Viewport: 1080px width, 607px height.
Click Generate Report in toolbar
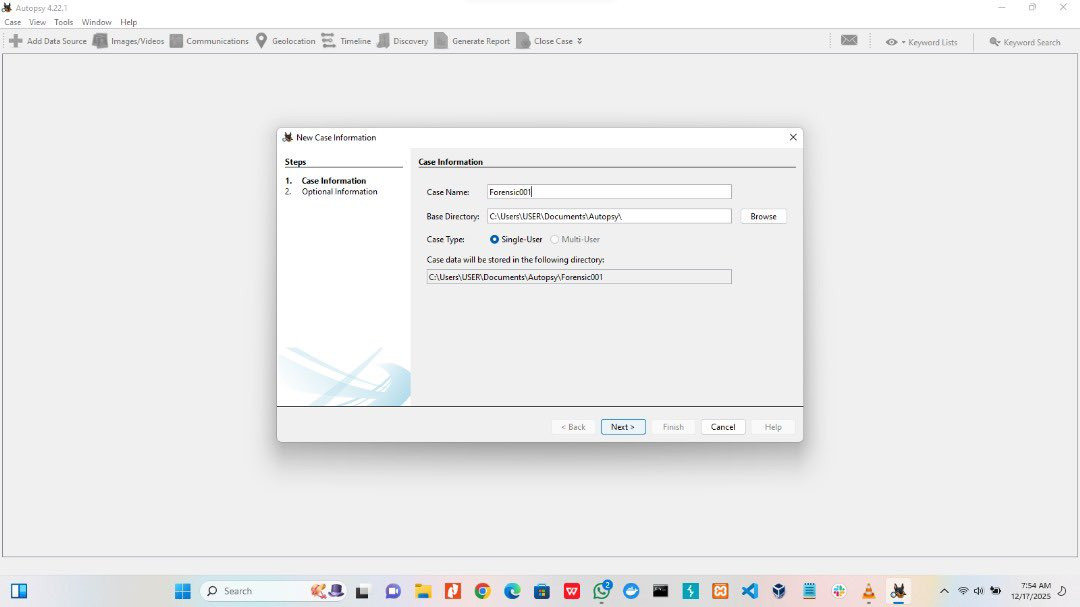click(x=472, y=41)
